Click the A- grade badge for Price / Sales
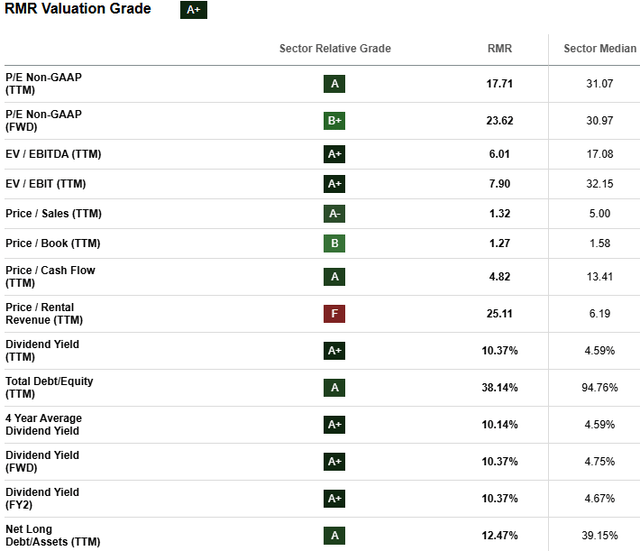This screenshot has height=551, width=640. coord(334,213)
